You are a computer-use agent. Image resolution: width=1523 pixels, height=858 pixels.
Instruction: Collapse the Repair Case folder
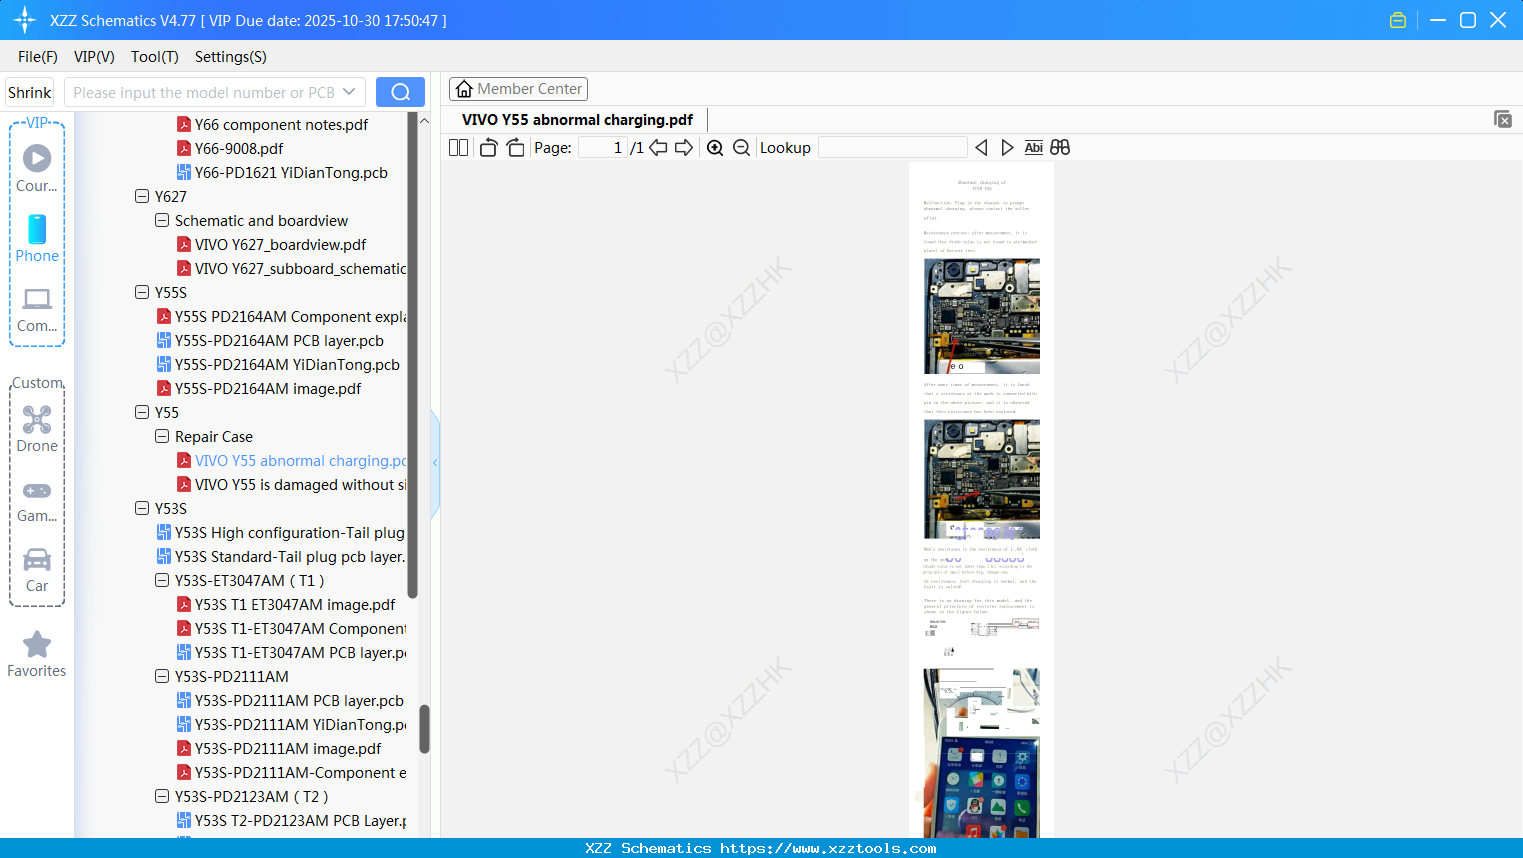tap(162, 436)
